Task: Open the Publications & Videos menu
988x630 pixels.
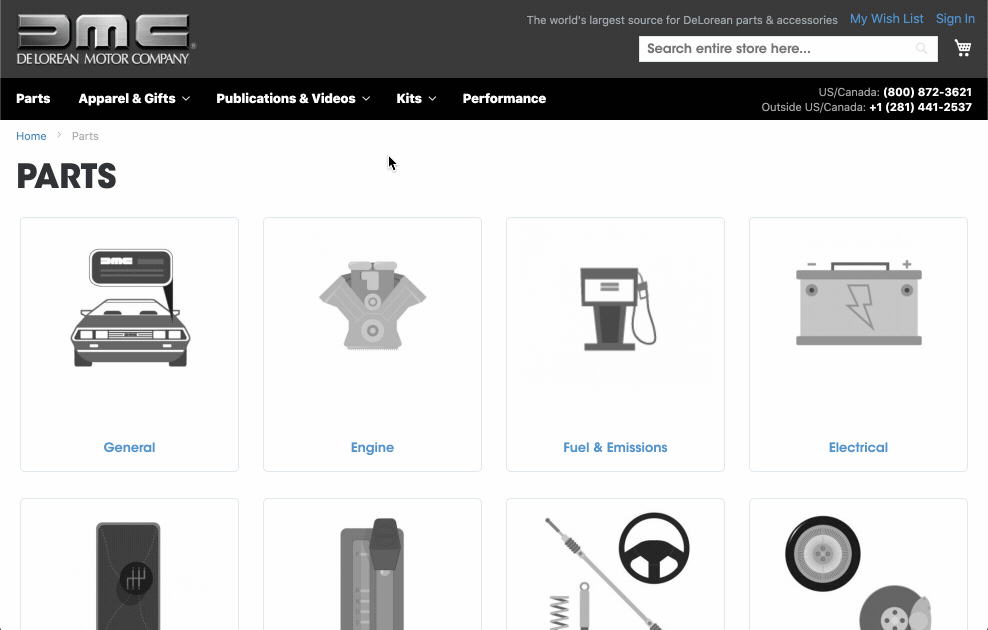Action: click(x=285, y=98)
